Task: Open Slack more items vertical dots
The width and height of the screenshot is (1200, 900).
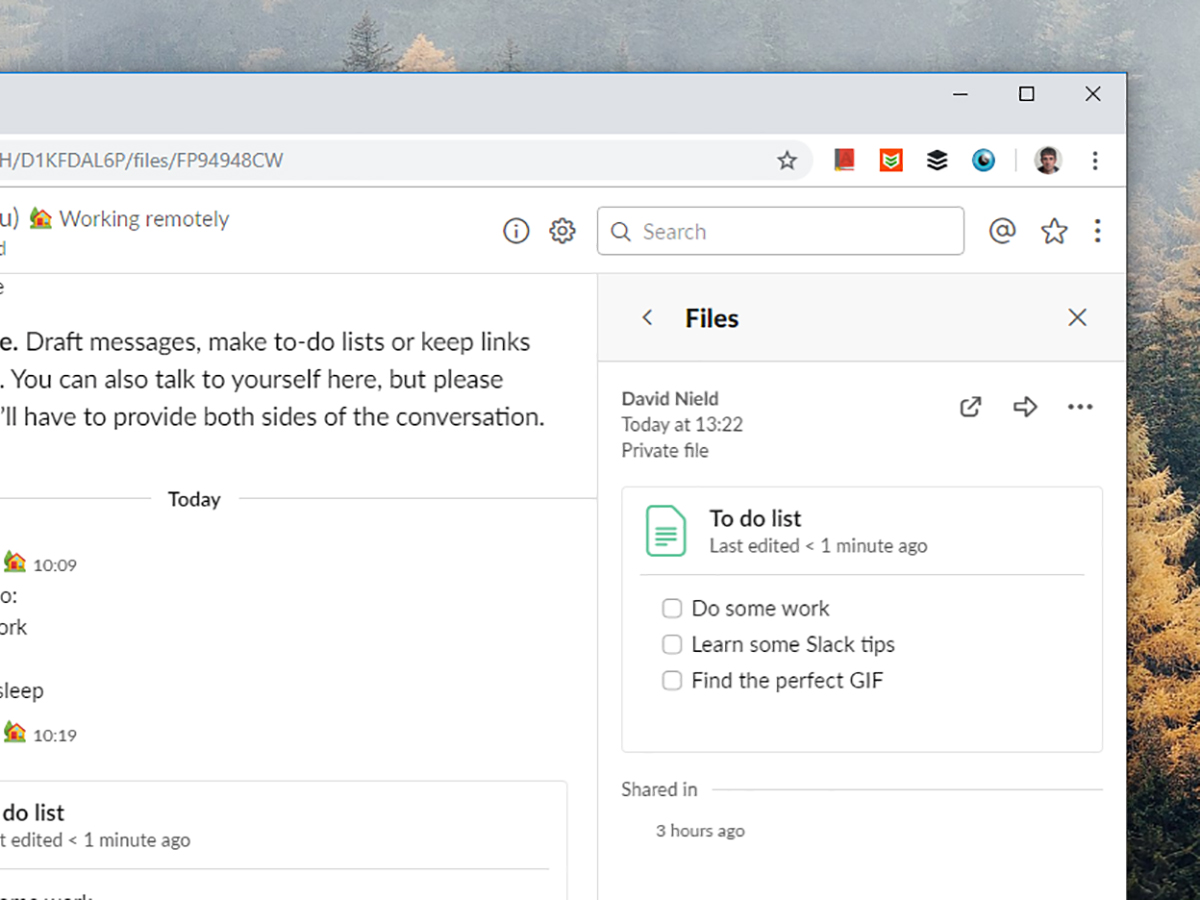Action: click(x=1097, y=232)
